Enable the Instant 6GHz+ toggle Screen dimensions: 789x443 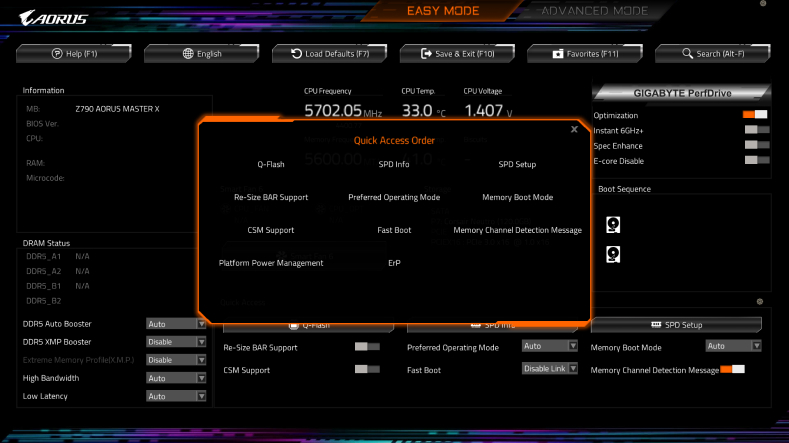[x=757, y=130]
